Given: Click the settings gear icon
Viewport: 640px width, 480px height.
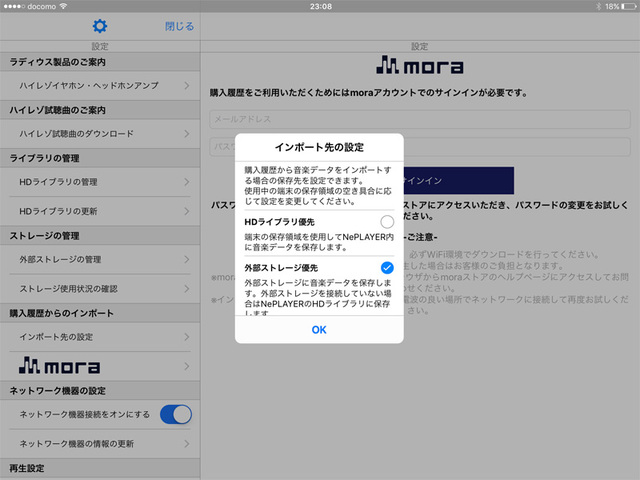Looking at the screenshot, I should pos(100,26).
